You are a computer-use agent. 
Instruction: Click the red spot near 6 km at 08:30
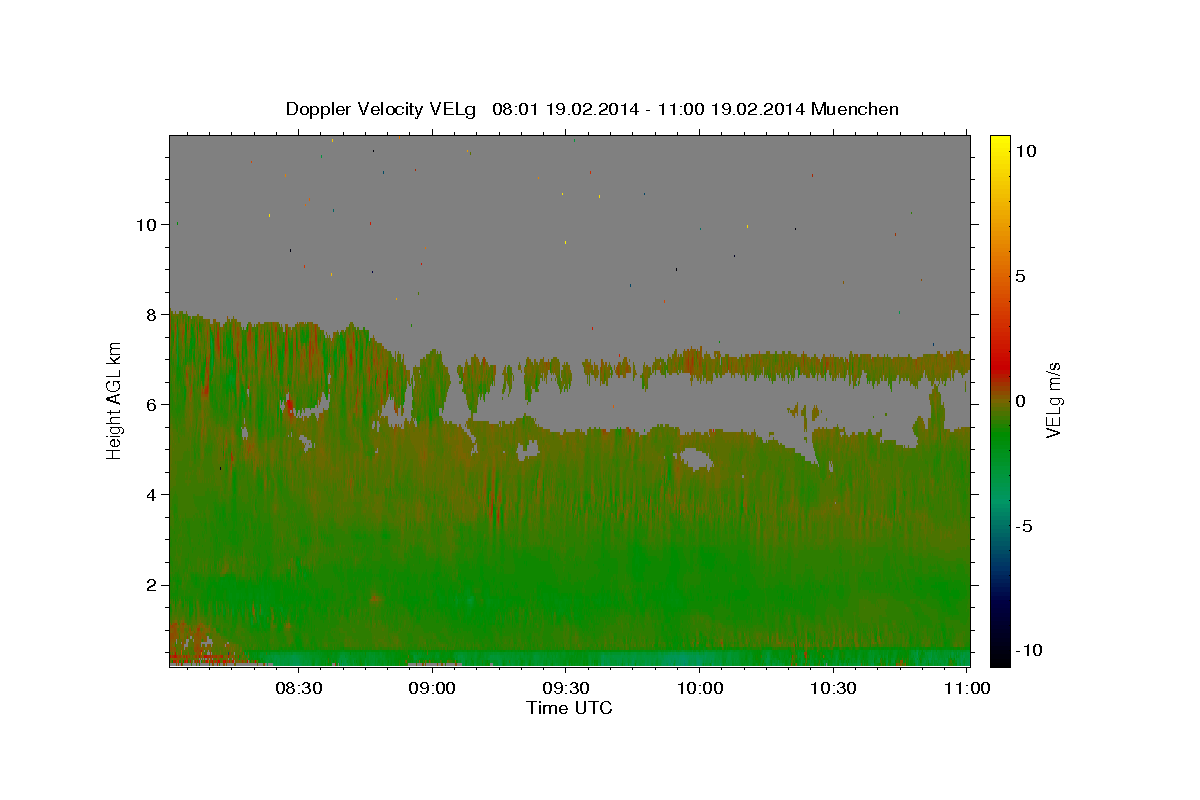(289, 406)
